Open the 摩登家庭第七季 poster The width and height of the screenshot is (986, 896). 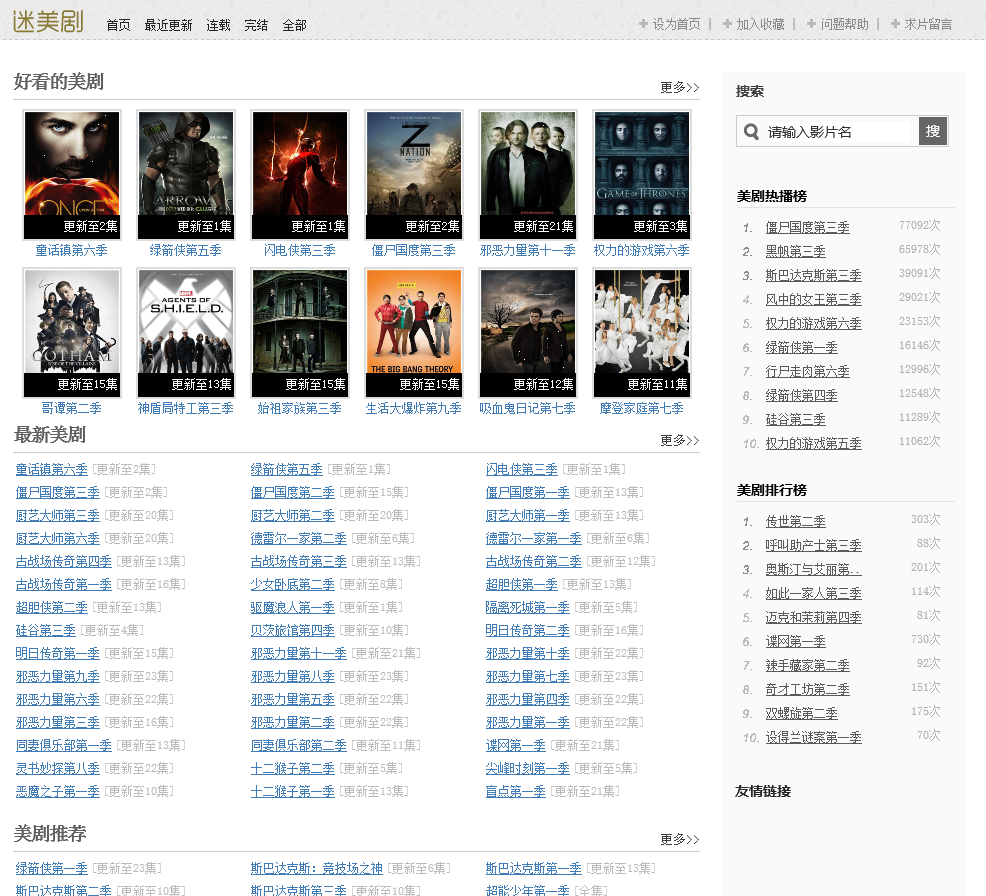coord(641,333)
